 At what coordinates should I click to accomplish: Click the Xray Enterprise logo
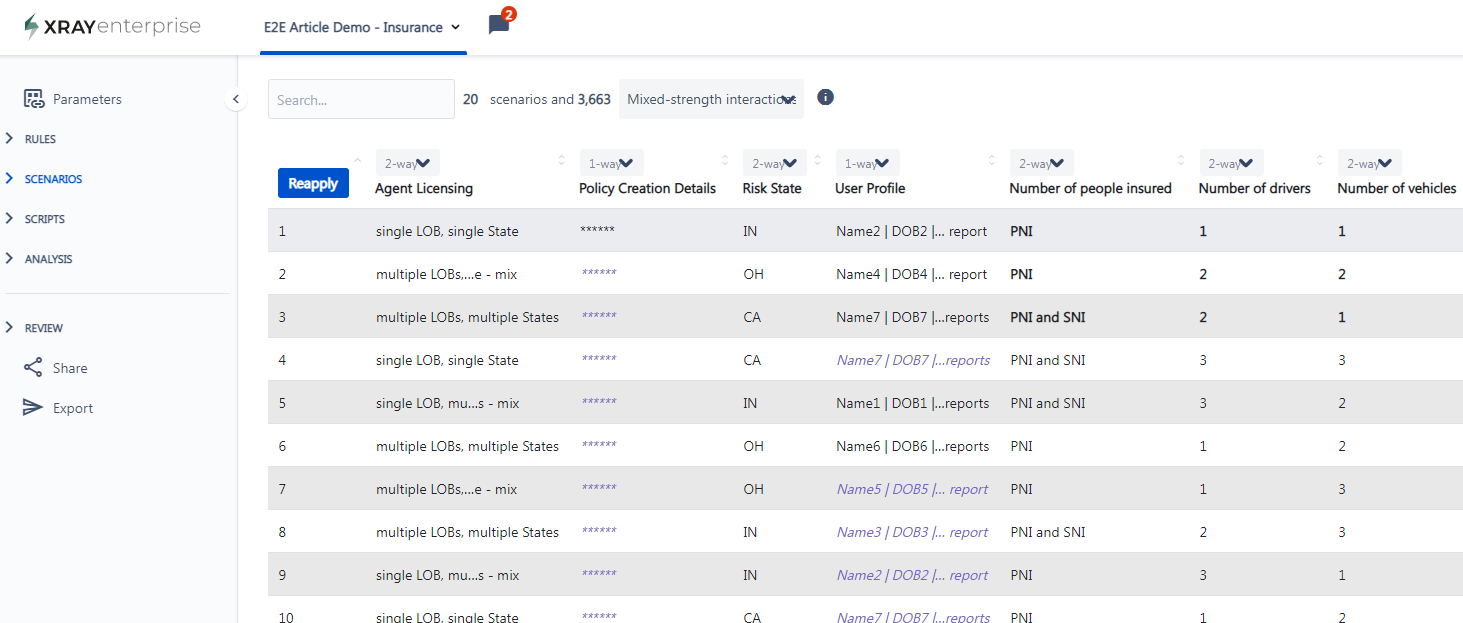(112, 27)
